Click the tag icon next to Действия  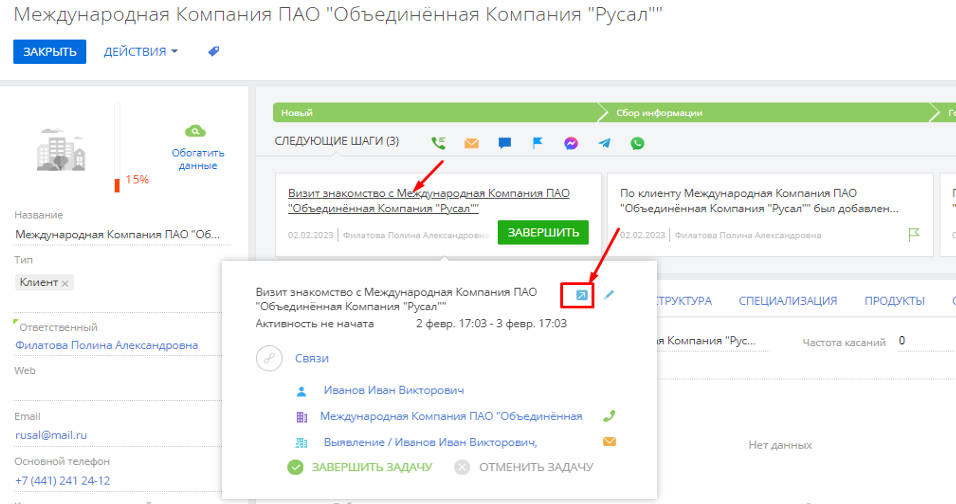click(x=213, y=51)
